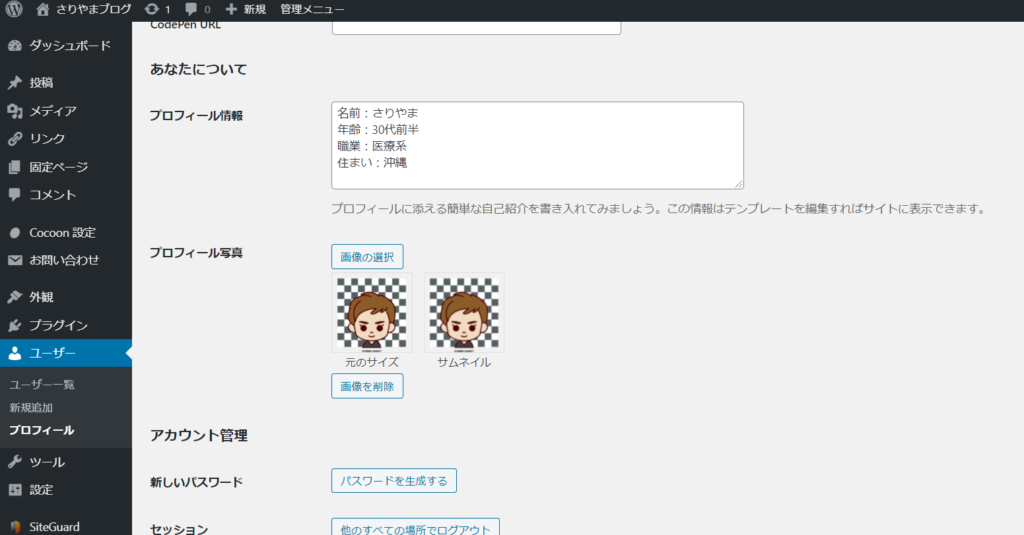The image size is (1024, 535).
Task: Click the お問い合わせ envelope icon
Action: [14, 260]
